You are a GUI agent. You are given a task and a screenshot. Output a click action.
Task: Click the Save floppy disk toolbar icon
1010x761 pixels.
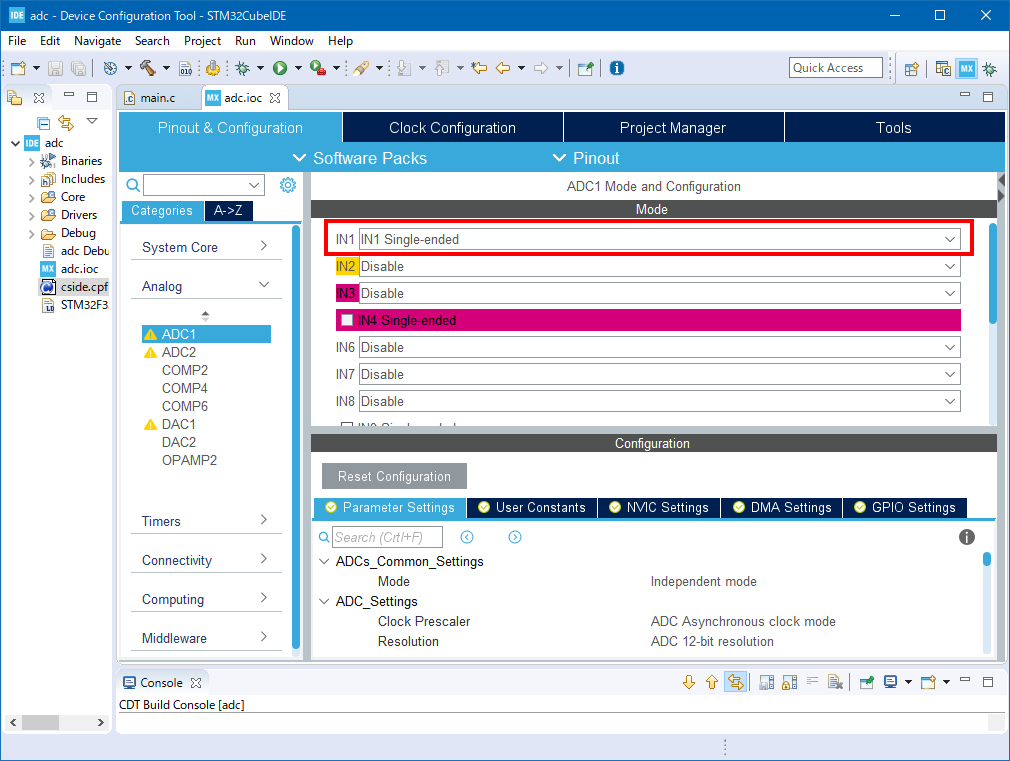(55, 68)
